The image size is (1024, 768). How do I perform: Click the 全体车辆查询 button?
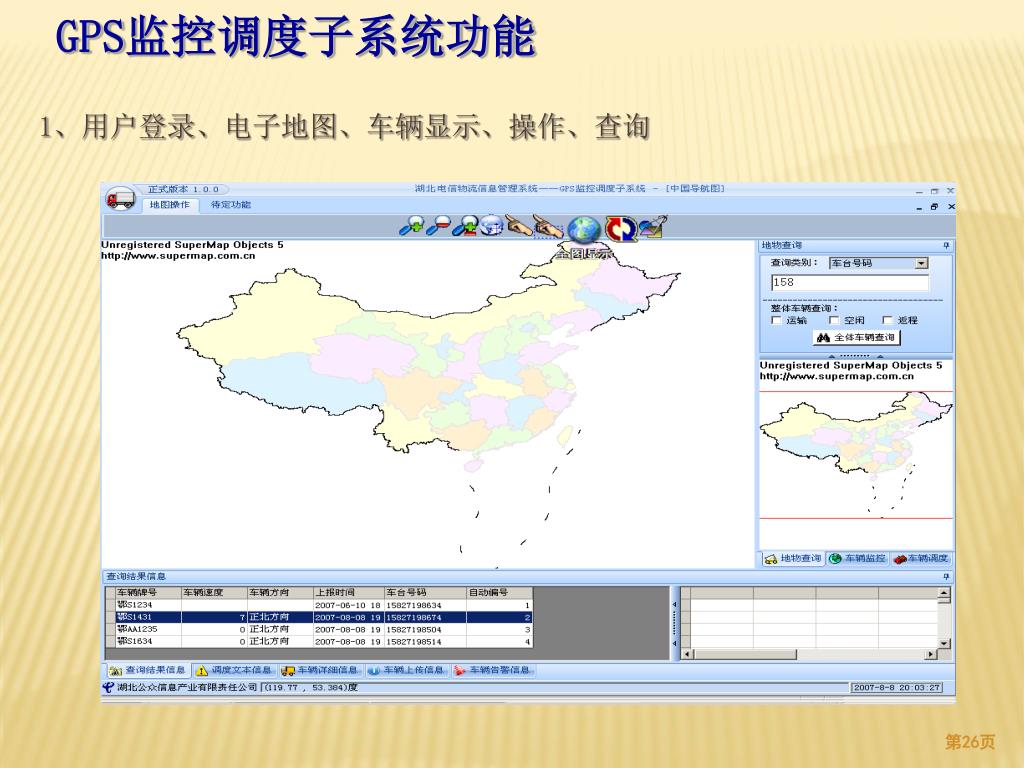[857, 338]
